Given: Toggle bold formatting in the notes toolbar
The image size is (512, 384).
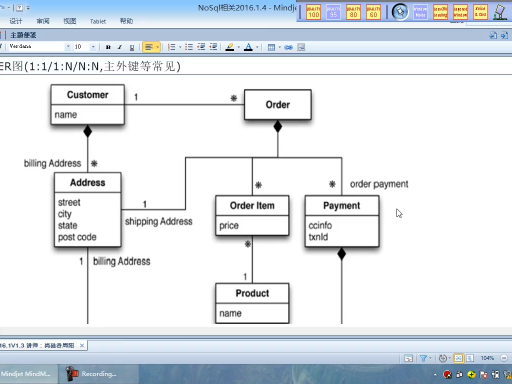Looking at the screenshot, I should [x=108, y=47].
